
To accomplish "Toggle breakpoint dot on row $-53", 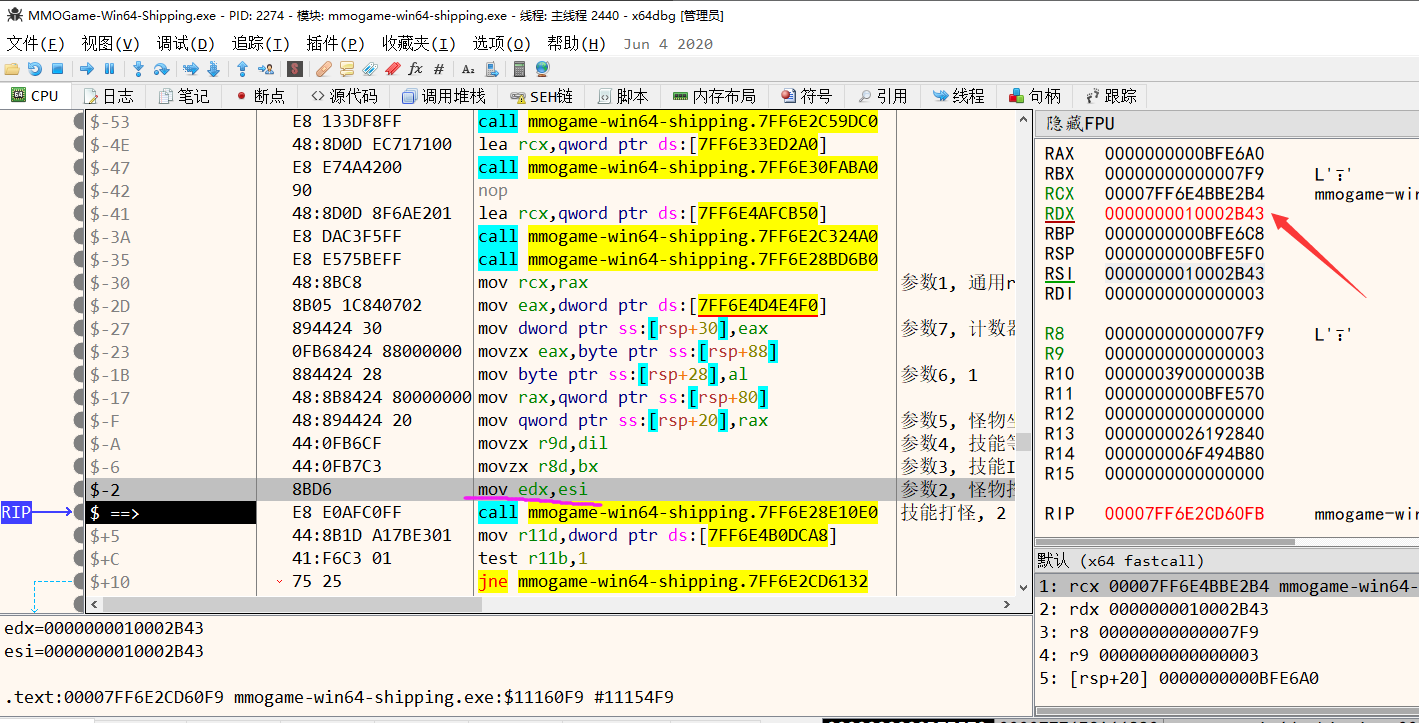I will pos(79,122).
